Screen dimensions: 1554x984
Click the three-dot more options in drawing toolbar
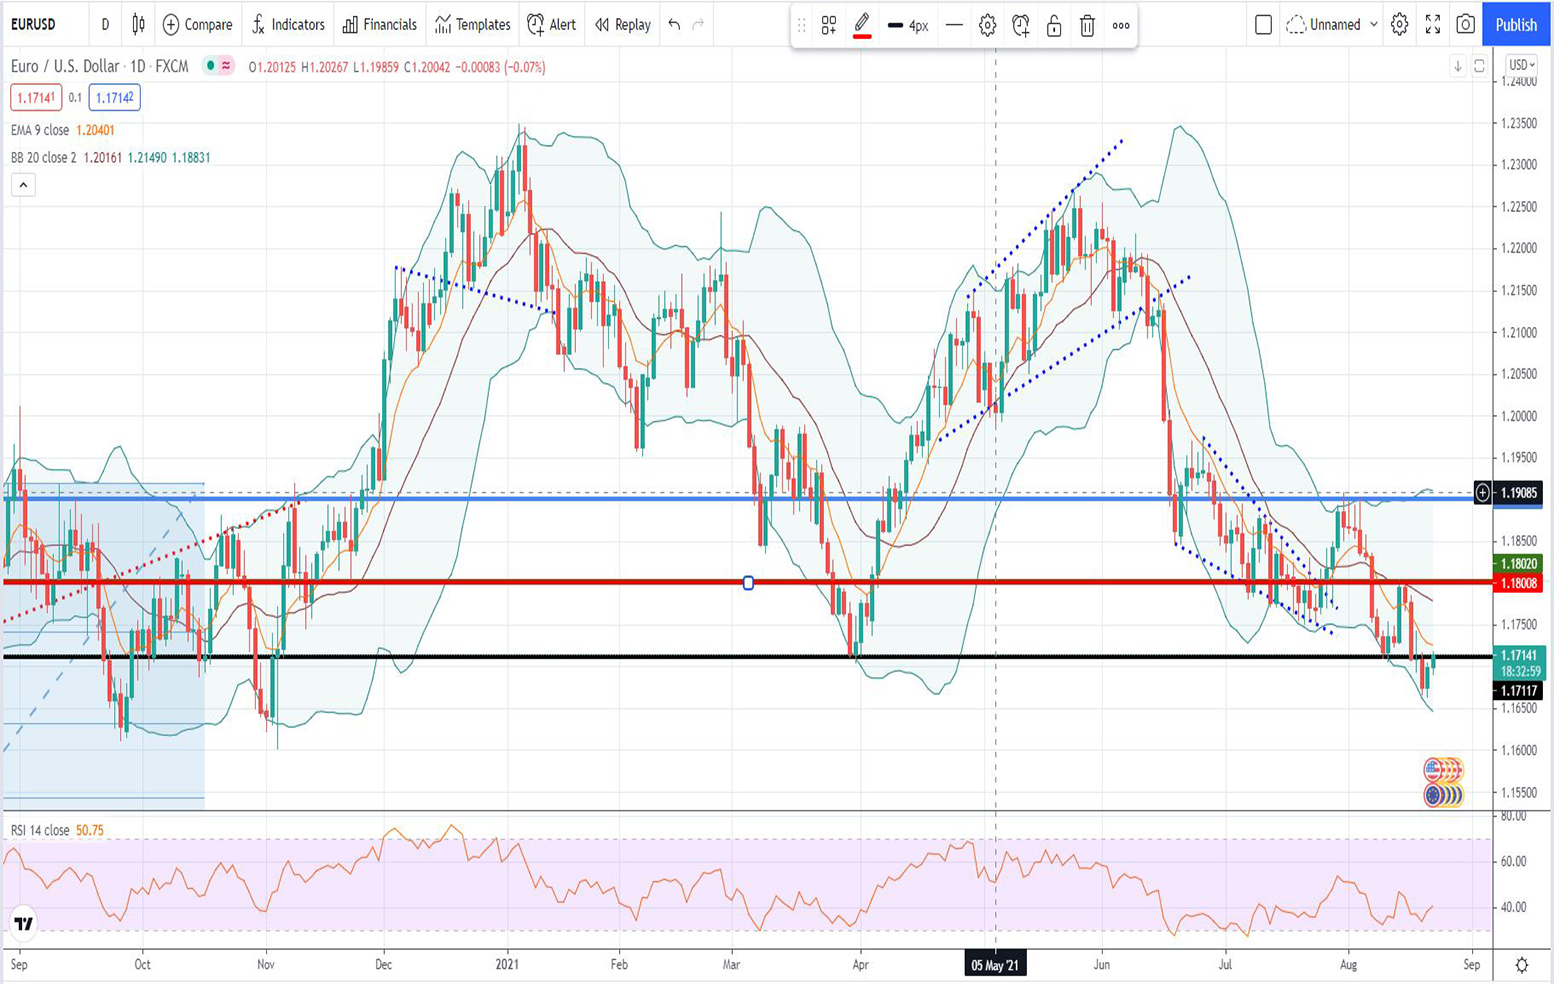point(1121,26)
